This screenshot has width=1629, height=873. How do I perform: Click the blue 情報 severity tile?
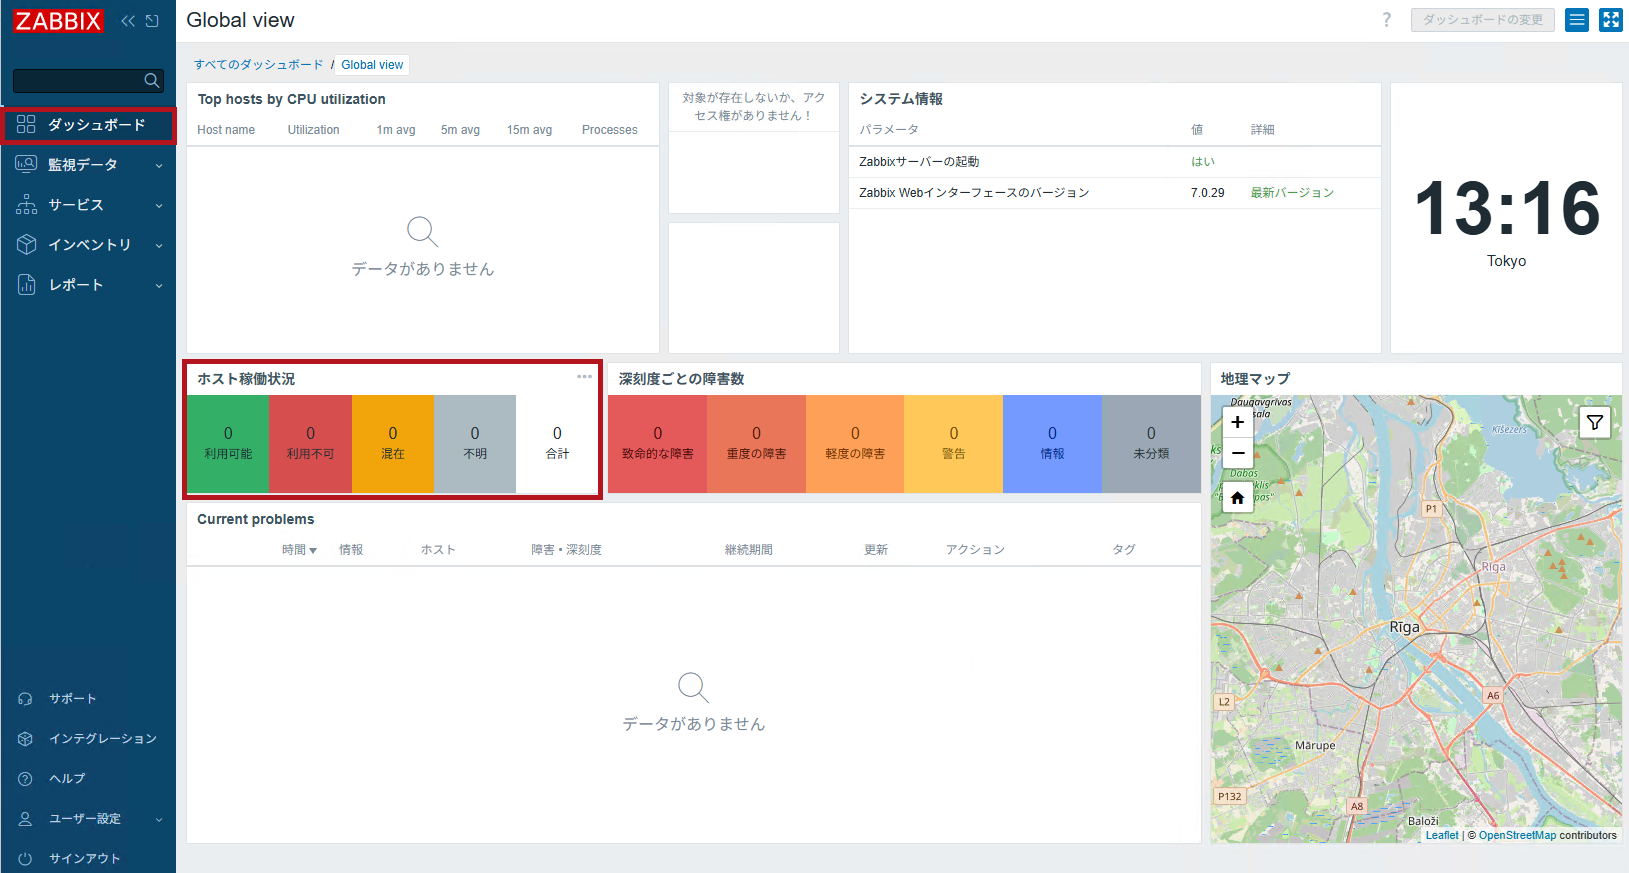click(x=1052, y=444)
